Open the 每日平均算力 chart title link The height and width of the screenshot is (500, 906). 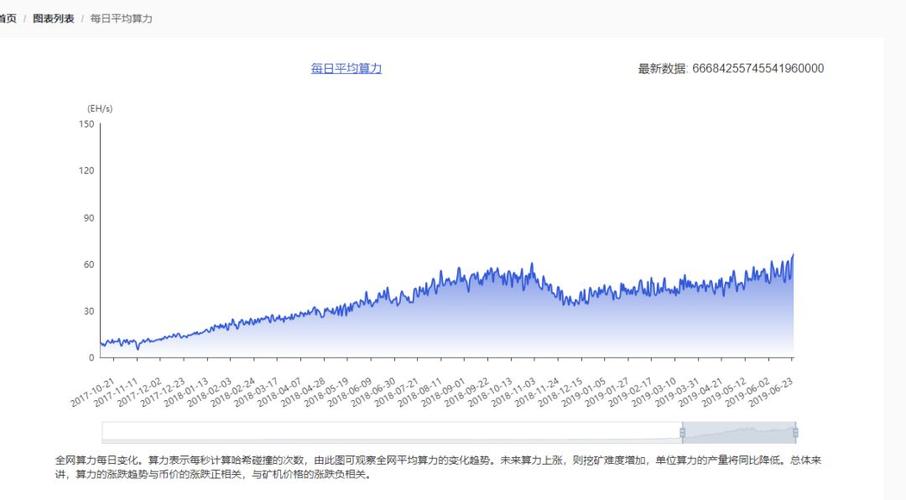[346, 68]
